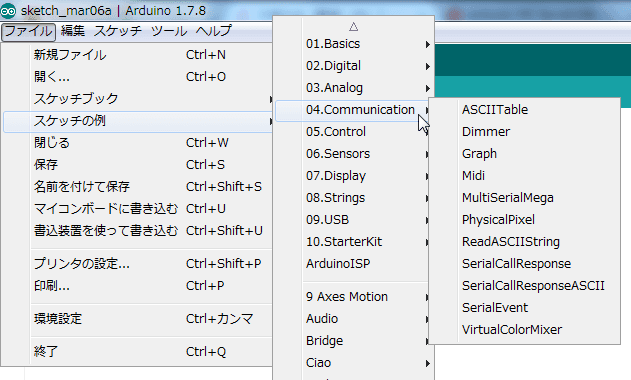Expand 02.Digital examples submenu
The width and height of the screenshot is (631, 380).
point(353,66)
